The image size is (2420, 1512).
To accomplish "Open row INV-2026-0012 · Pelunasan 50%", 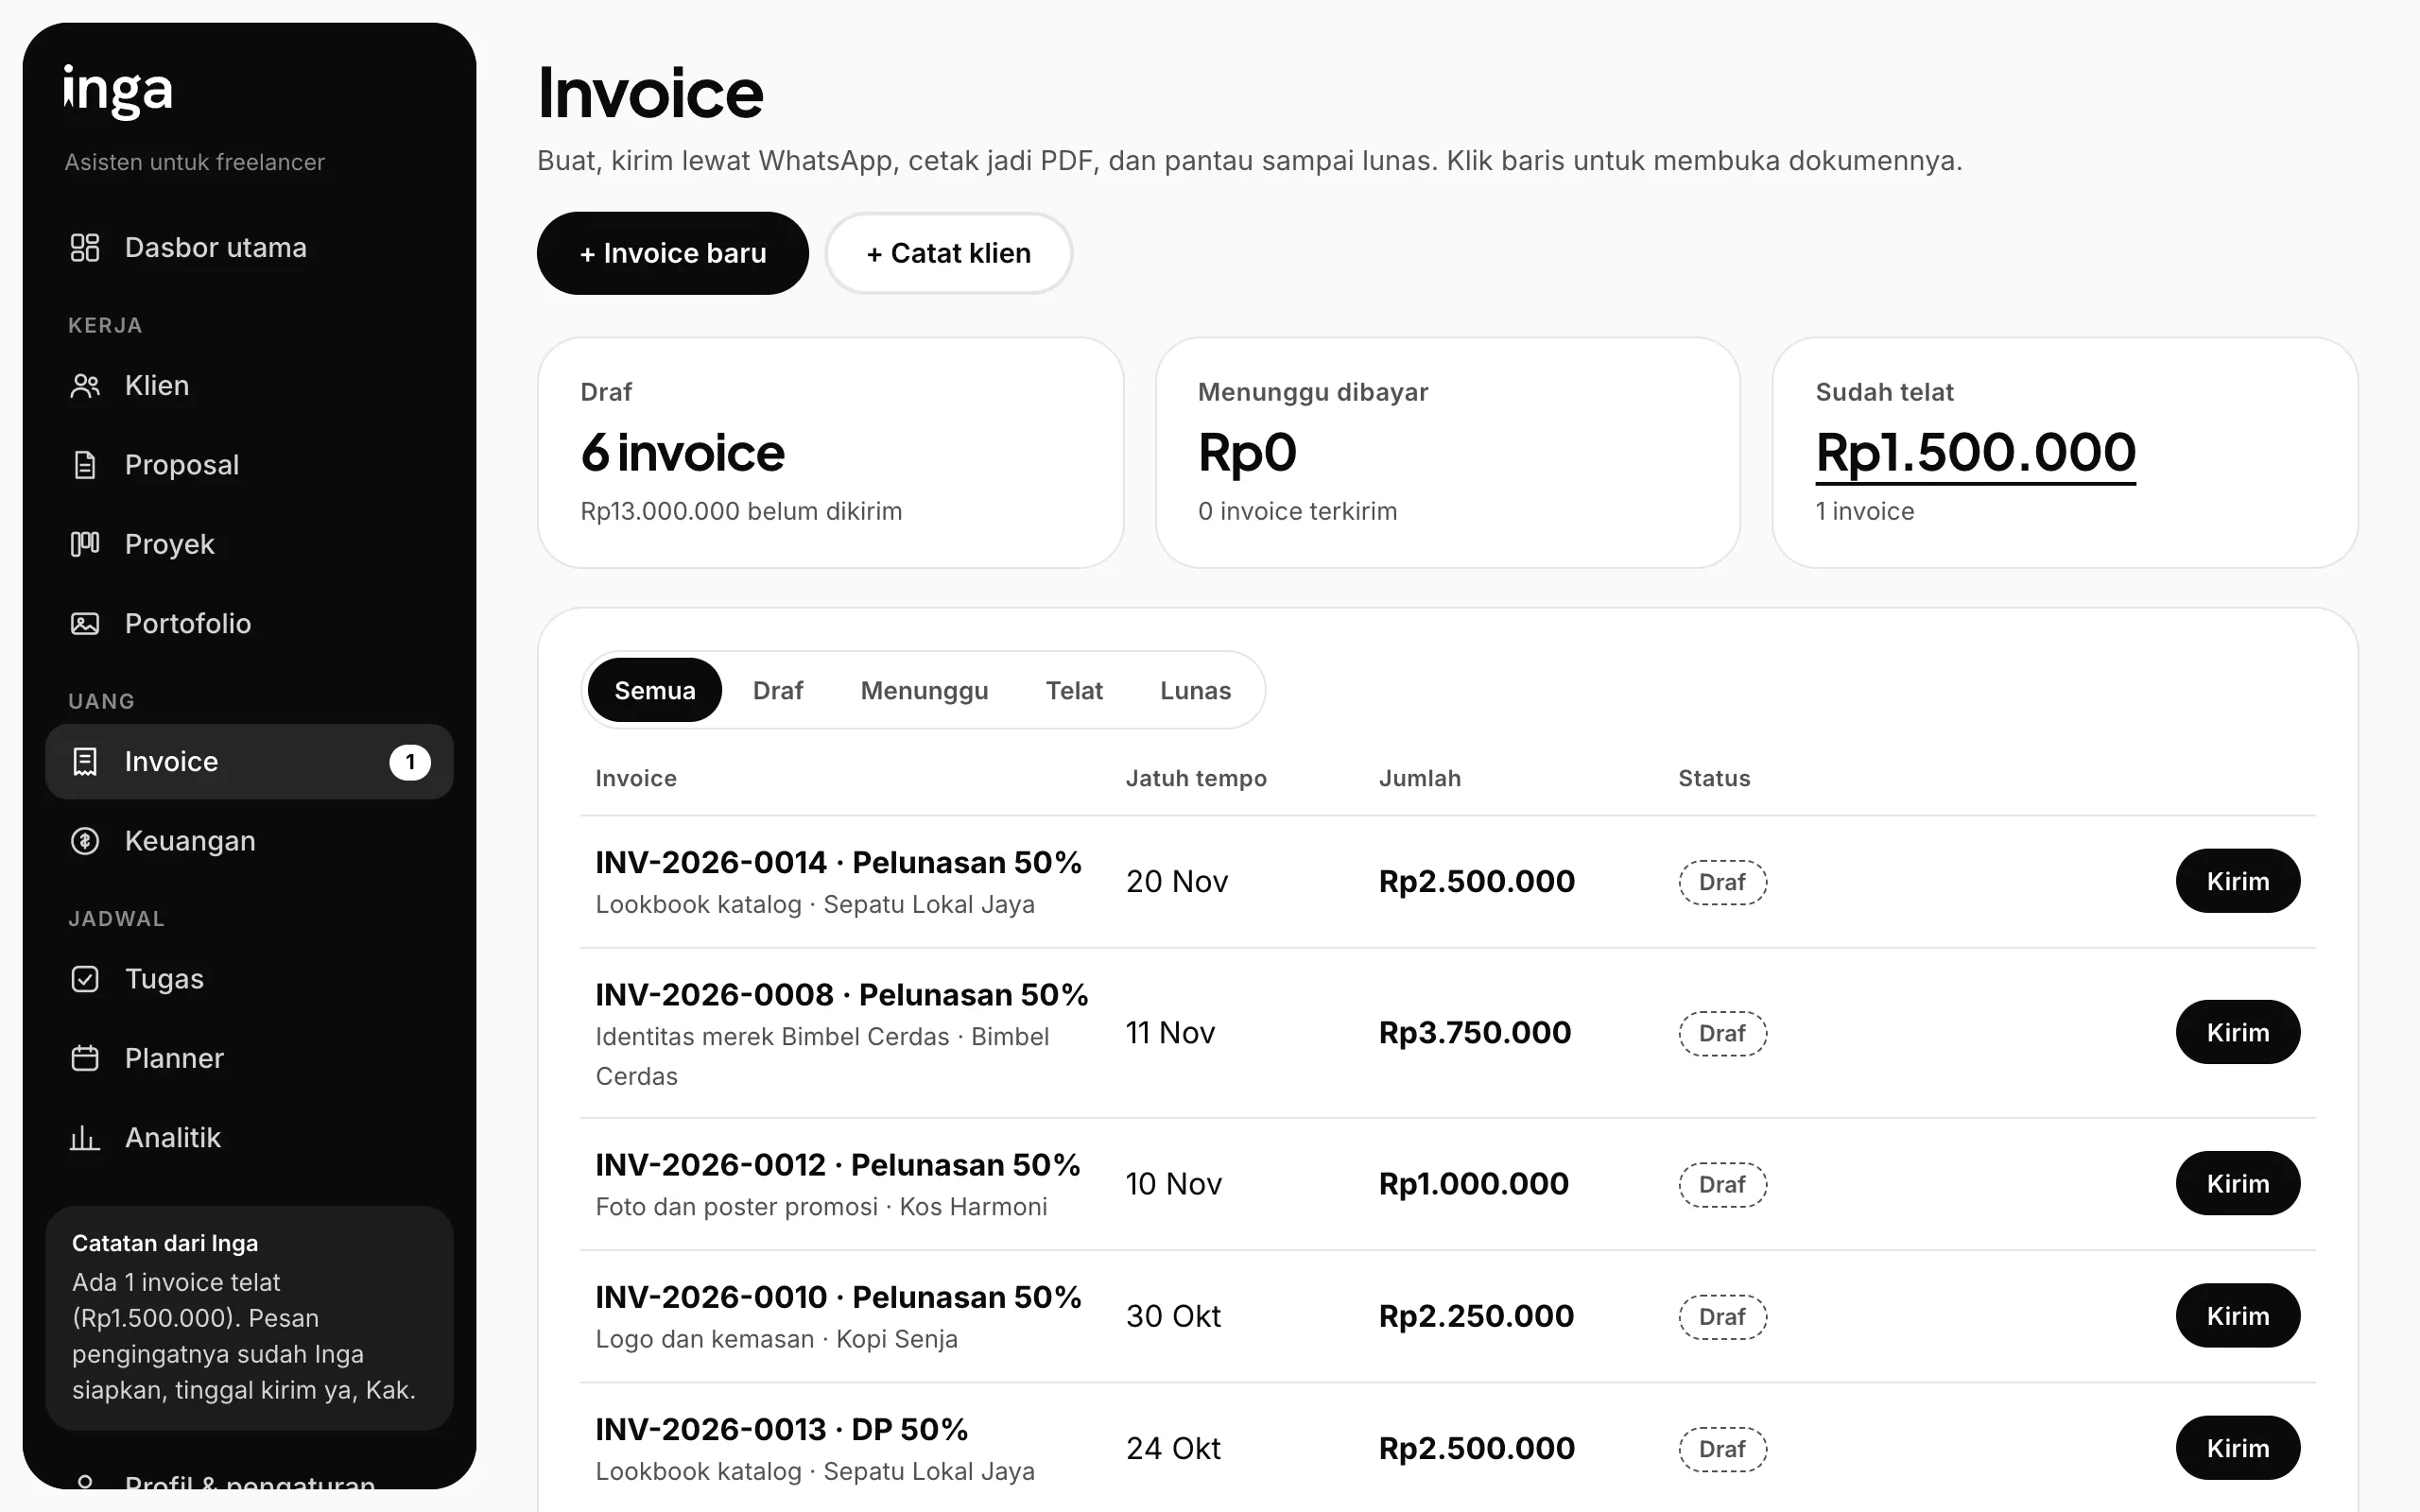I will 1448,1184.
